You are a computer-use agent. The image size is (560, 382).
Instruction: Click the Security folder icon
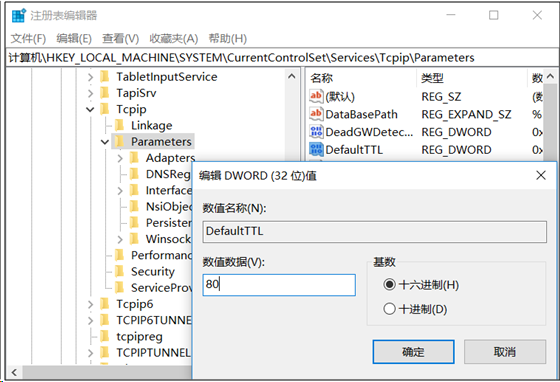pyautogui.click(x=120, y=271)
